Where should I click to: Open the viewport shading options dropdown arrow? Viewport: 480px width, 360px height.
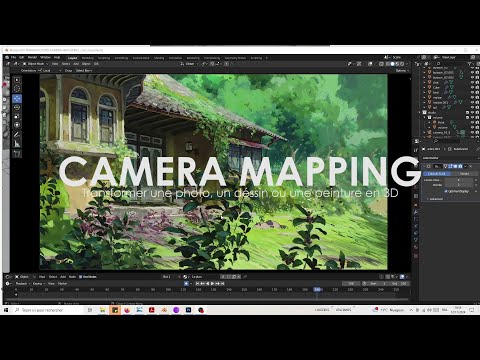click(x=407, y=64)
